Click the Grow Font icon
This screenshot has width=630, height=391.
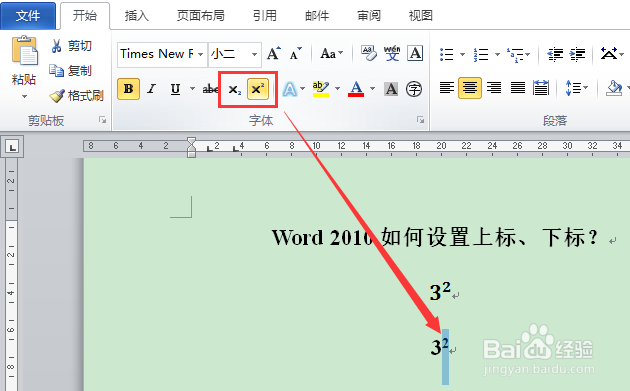[274, 53]
